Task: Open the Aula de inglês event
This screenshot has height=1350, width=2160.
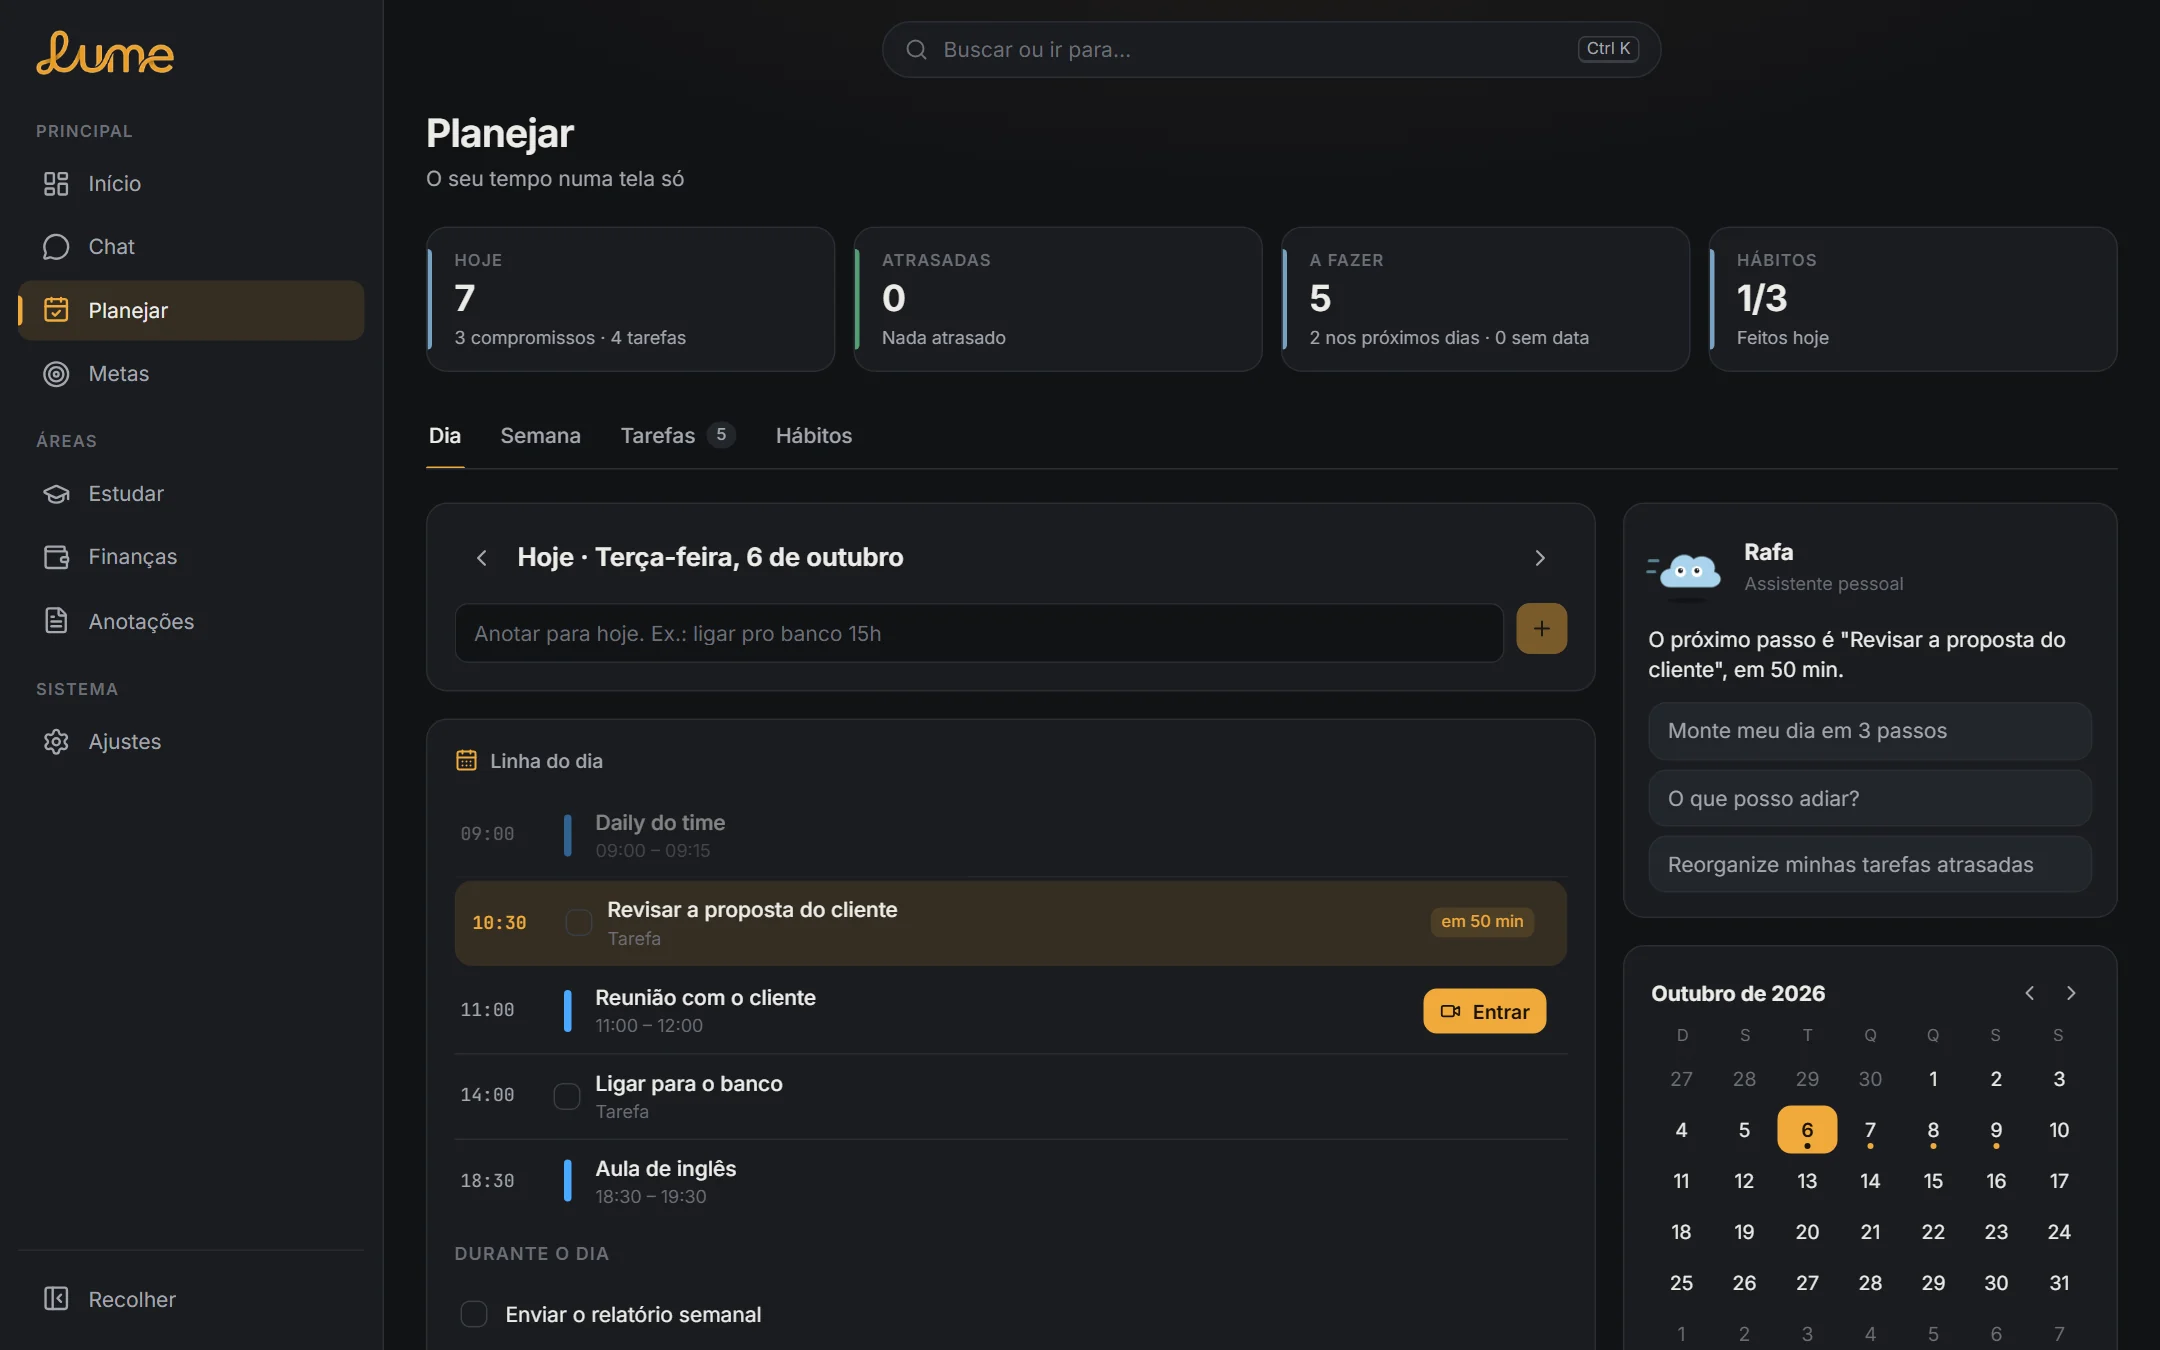Action: tap(1011, 1182)
